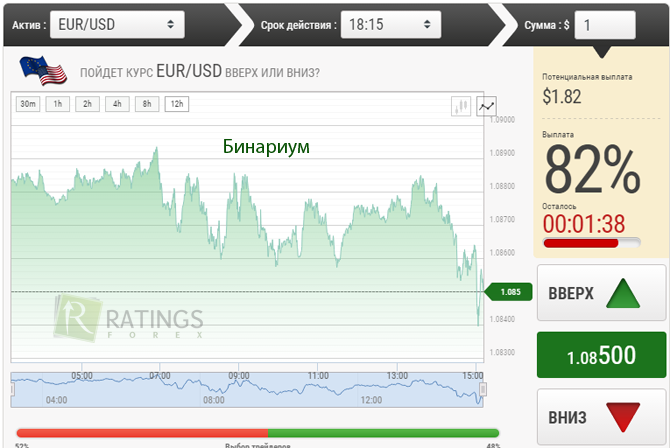Click the right handle of chart navigator

click(483, 389)
